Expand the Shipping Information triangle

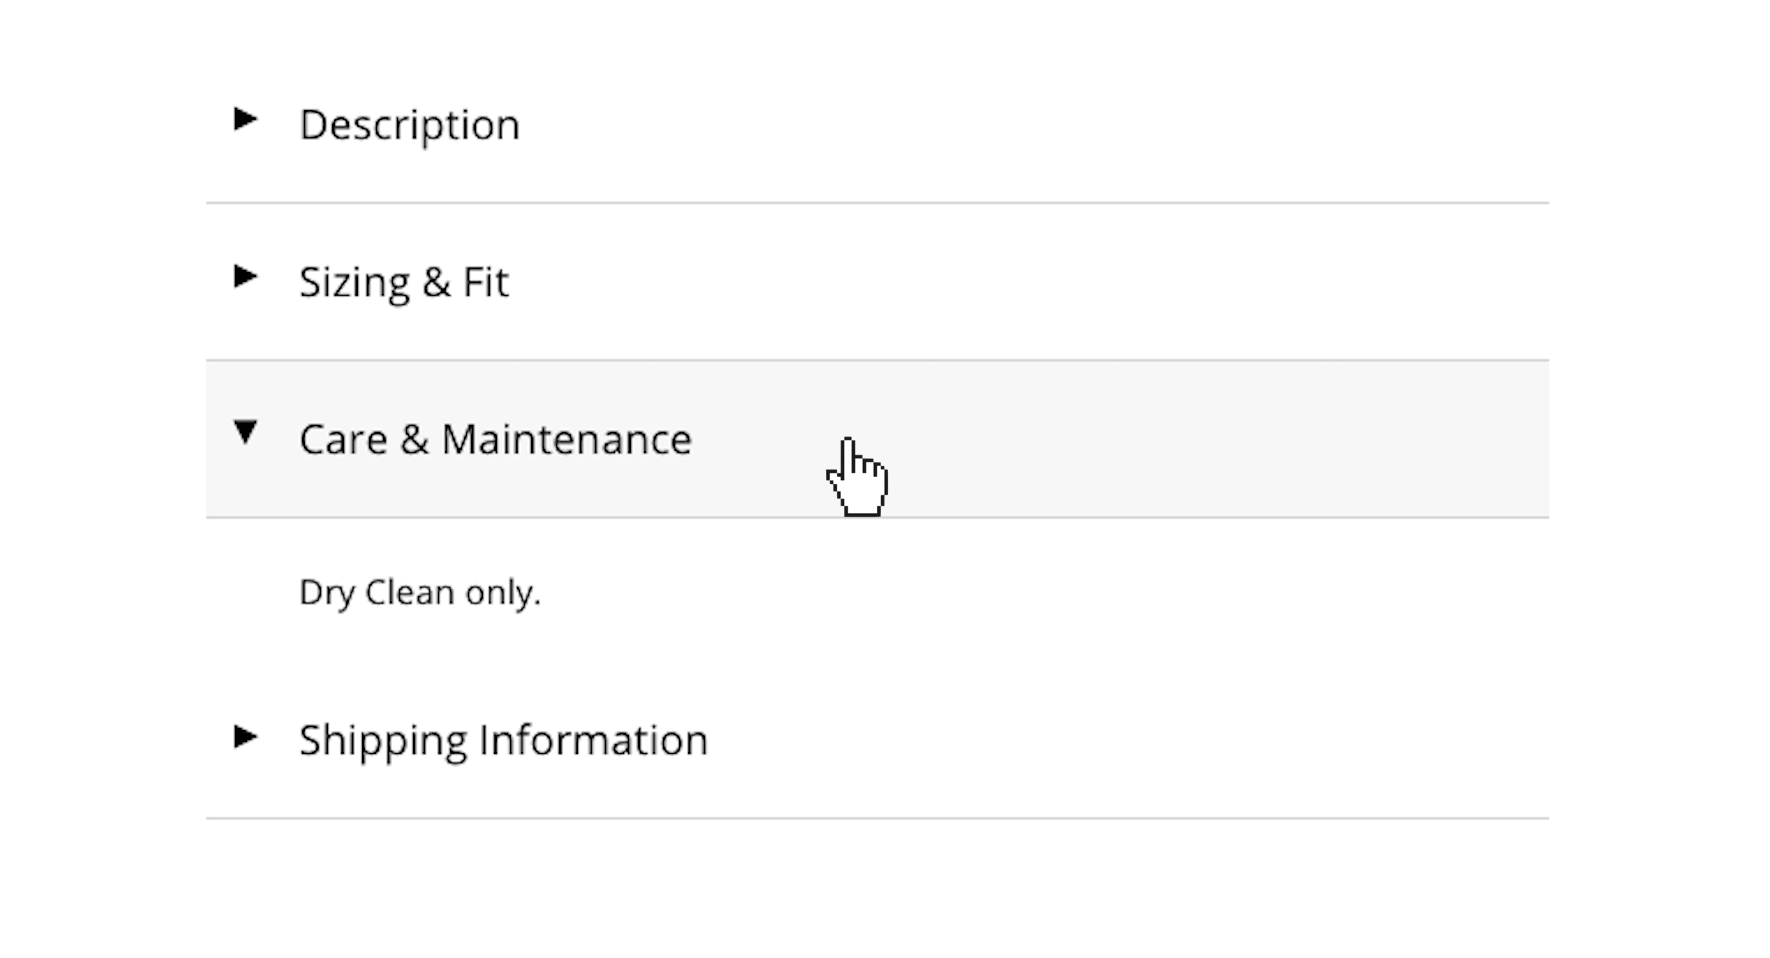point(245,738)
